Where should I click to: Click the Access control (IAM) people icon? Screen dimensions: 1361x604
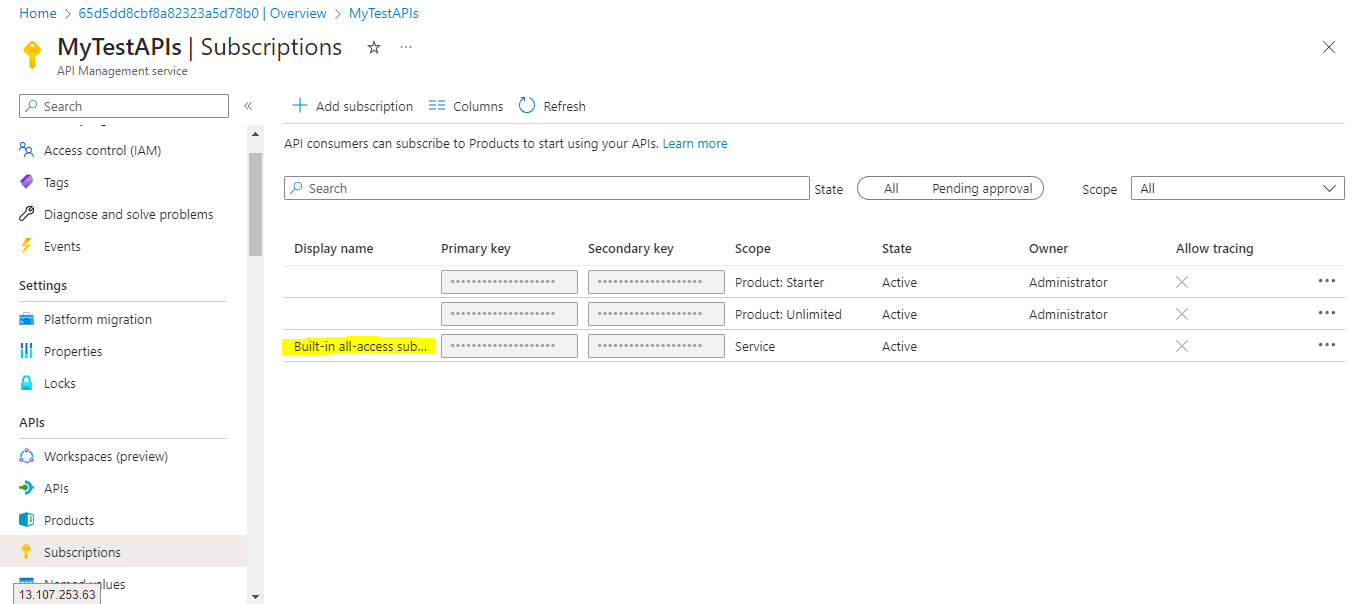pos(27,150)
